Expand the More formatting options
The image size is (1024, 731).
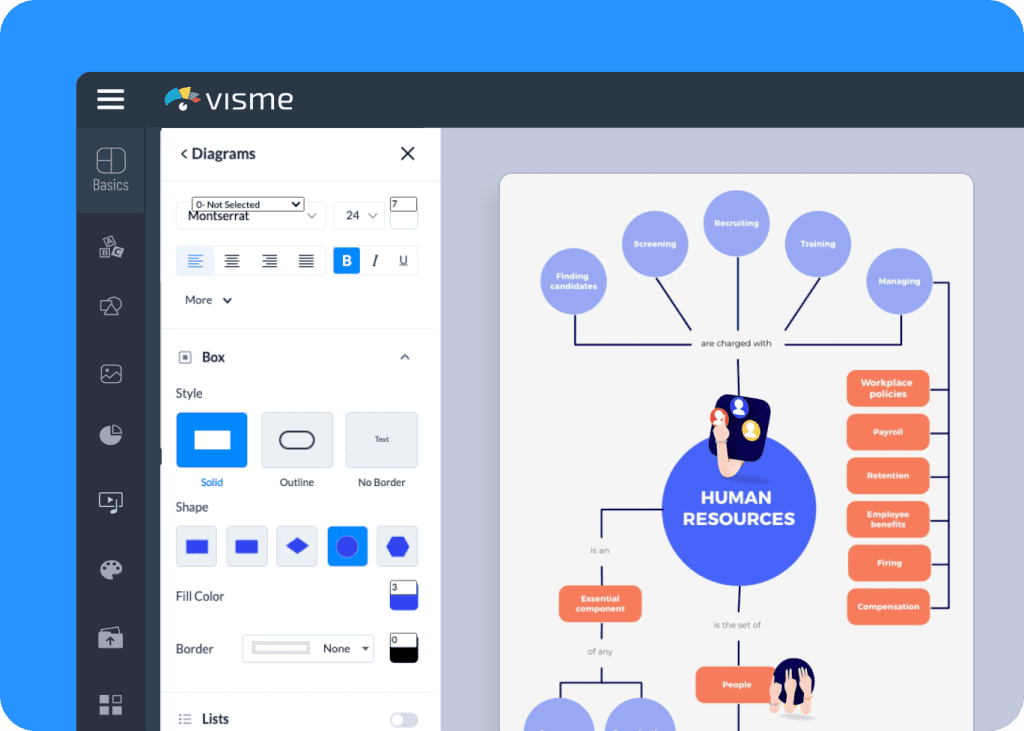point(207,299)
